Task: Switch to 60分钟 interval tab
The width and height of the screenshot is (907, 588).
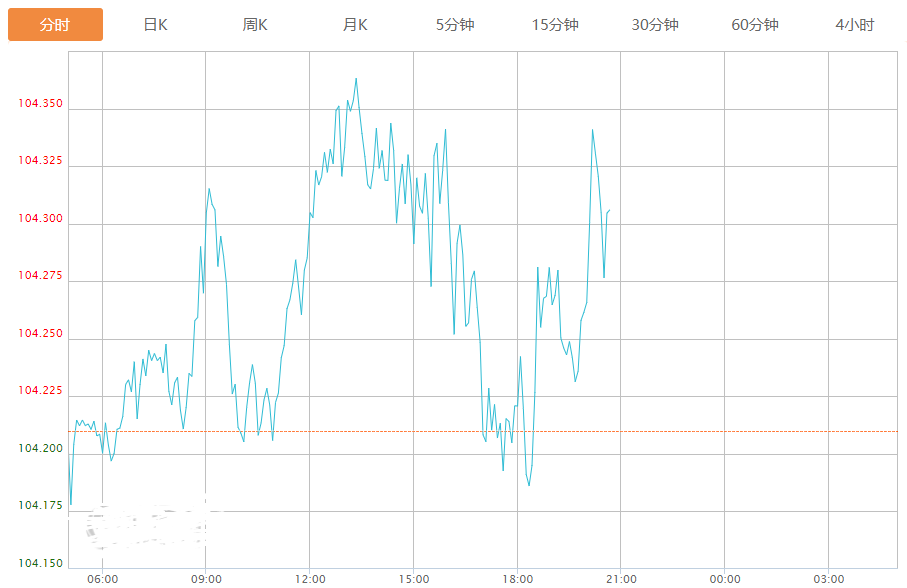Action: (755, 25)
